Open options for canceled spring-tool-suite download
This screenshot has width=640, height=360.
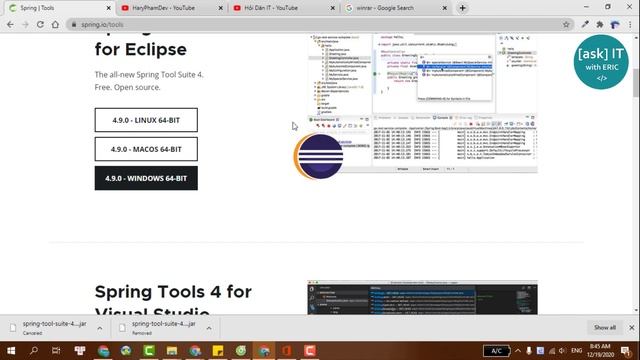(100, 328)
